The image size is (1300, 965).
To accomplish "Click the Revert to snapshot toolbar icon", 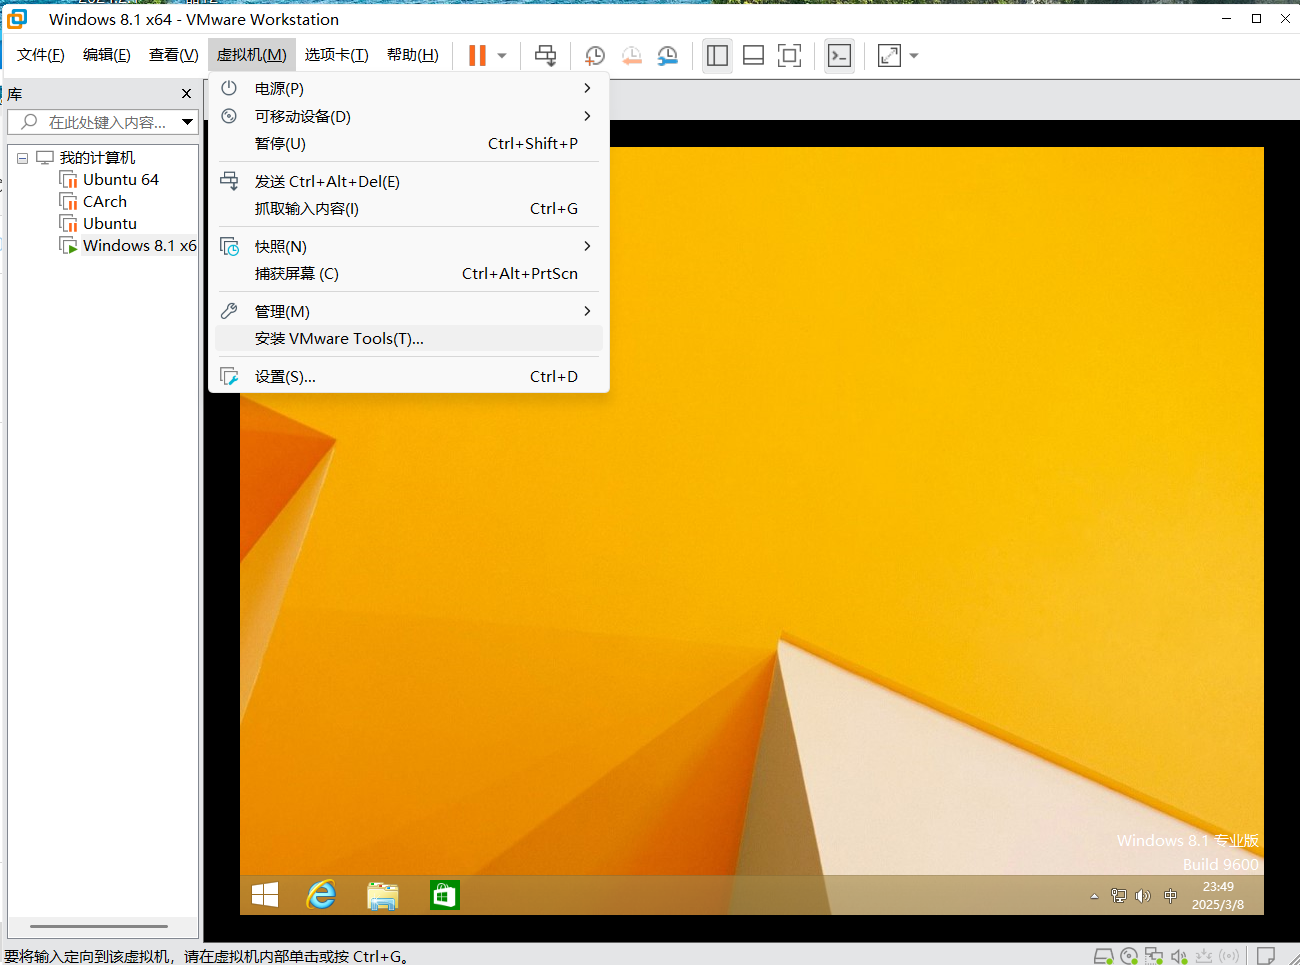I will (x=632, y=56).
